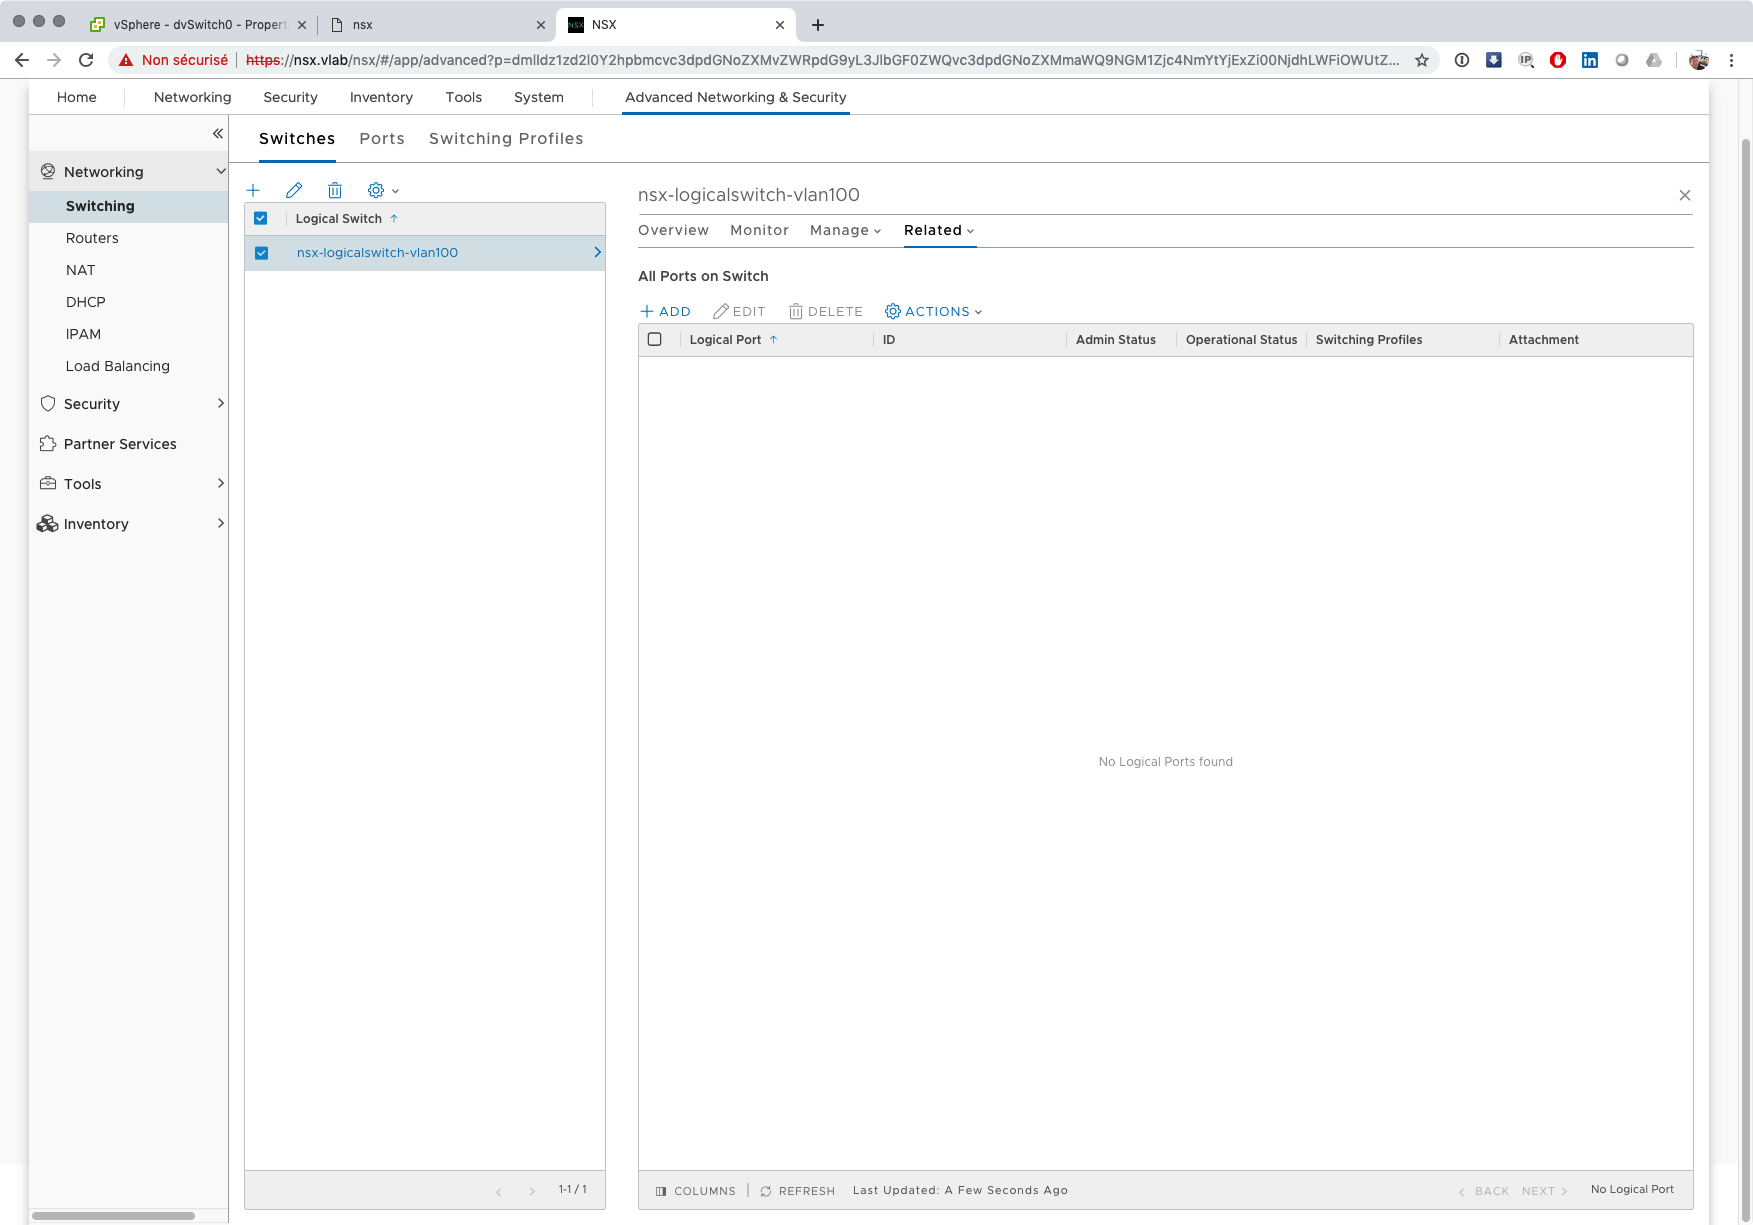Screen dimensions: 1753x1225
Task: Check the select-all Logical Port checkbox
Action: point(655,339)
